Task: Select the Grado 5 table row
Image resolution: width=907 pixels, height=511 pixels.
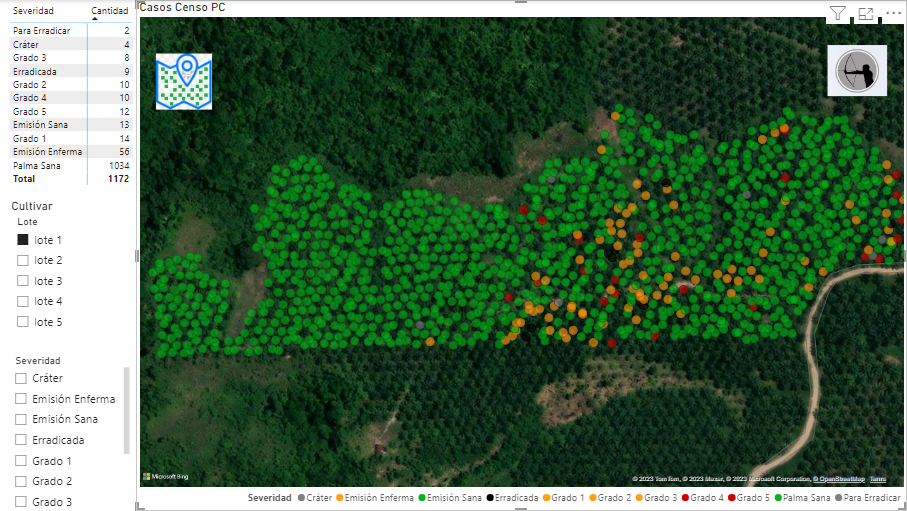Action: point(71,111)
